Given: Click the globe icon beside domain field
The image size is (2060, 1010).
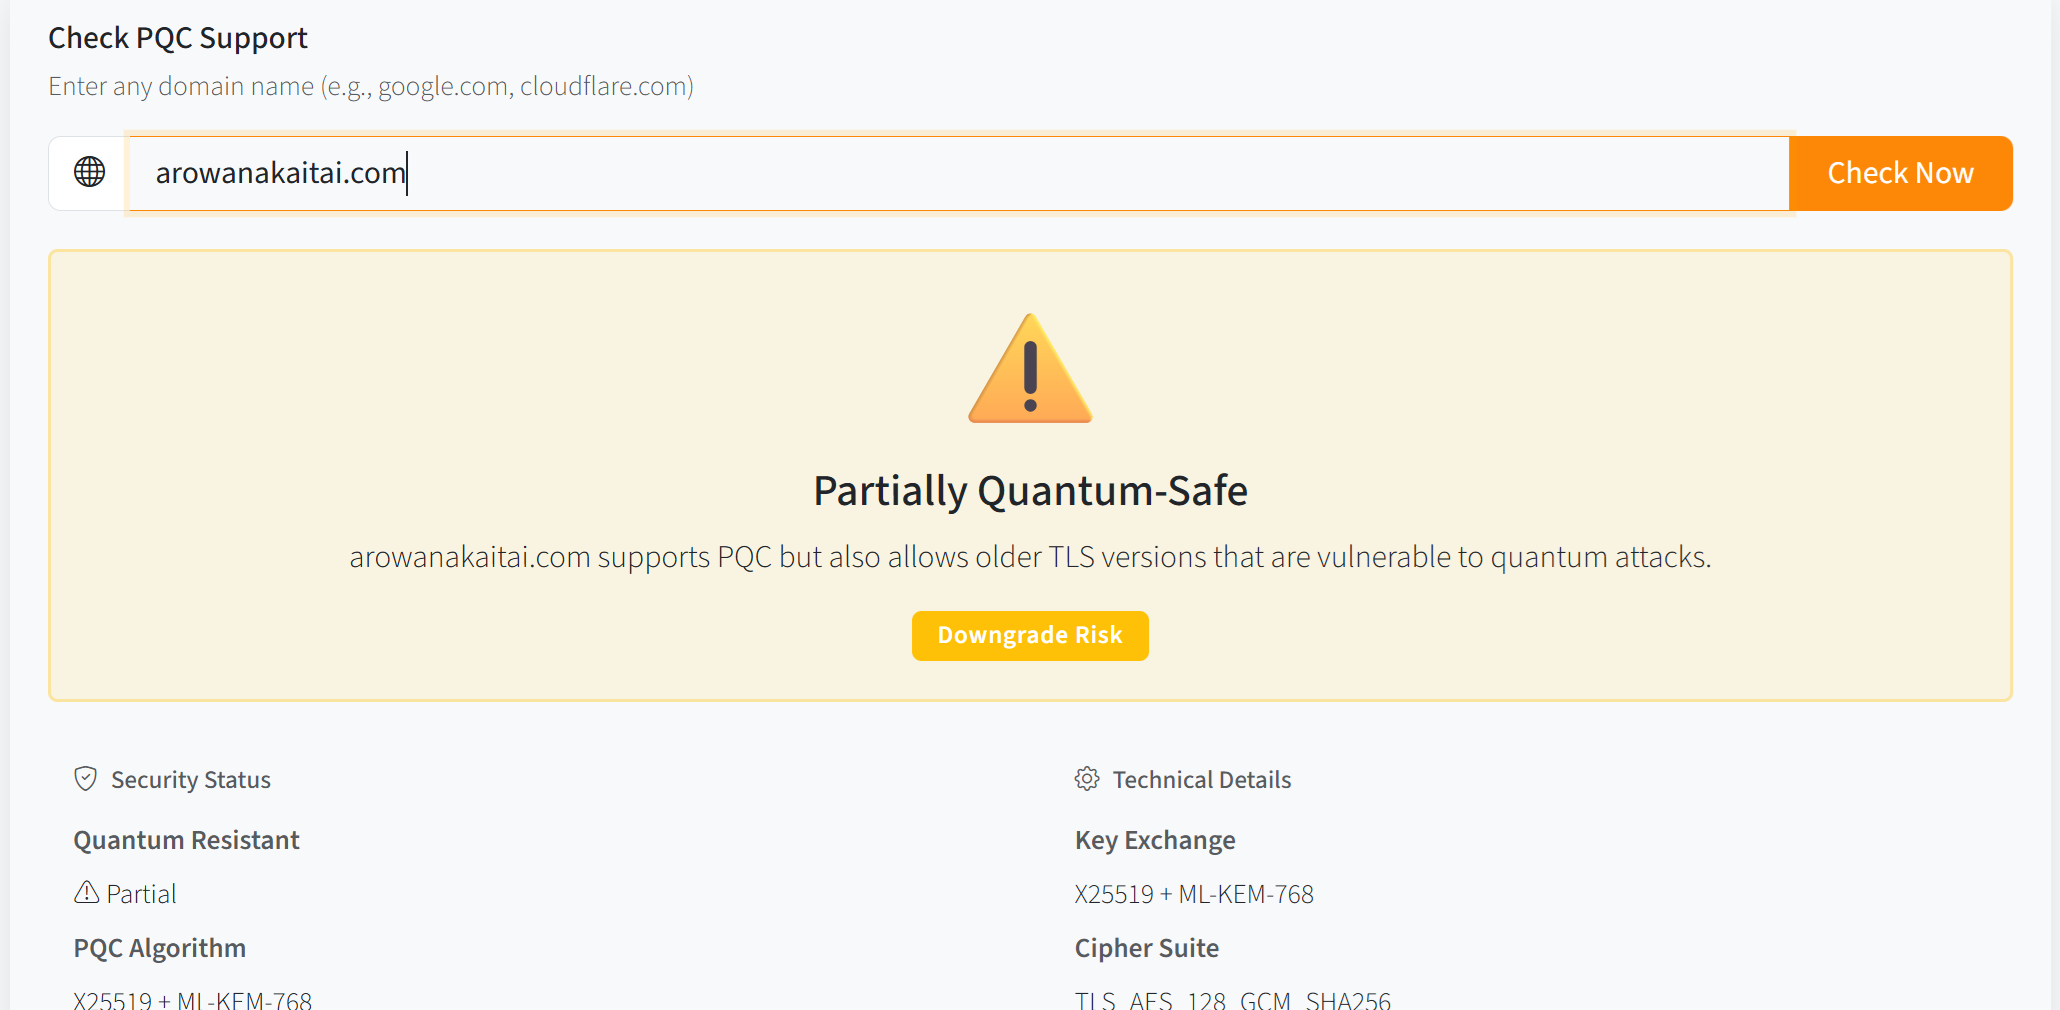Looking at the screenshot, I should pos(90,172).
